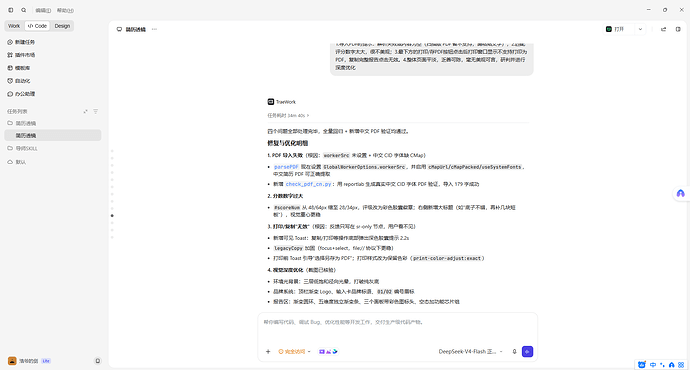Switch to the Code tab
The height and width of the screenshot is (370, 690).
(37, 26)
